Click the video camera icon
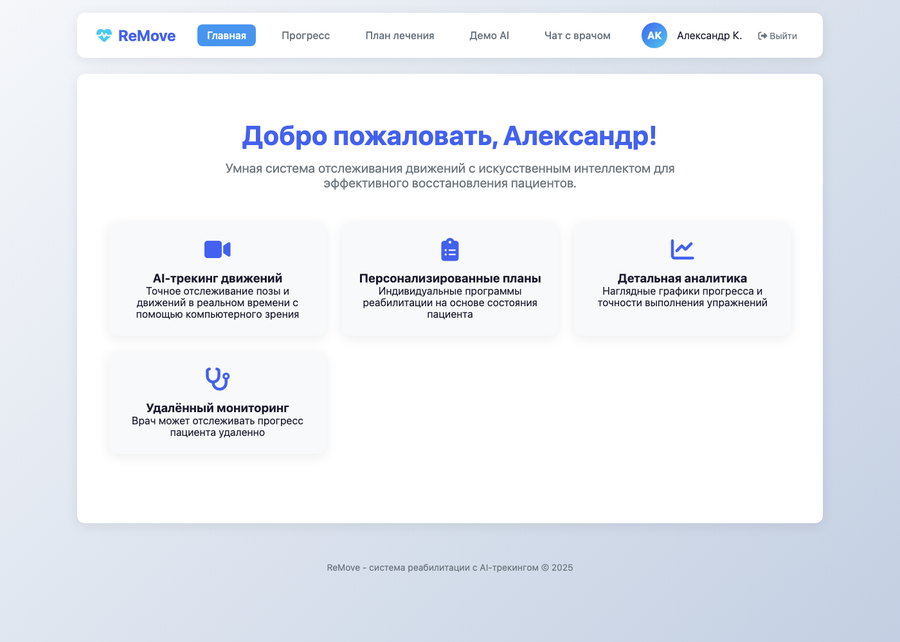 pos(217,250)
